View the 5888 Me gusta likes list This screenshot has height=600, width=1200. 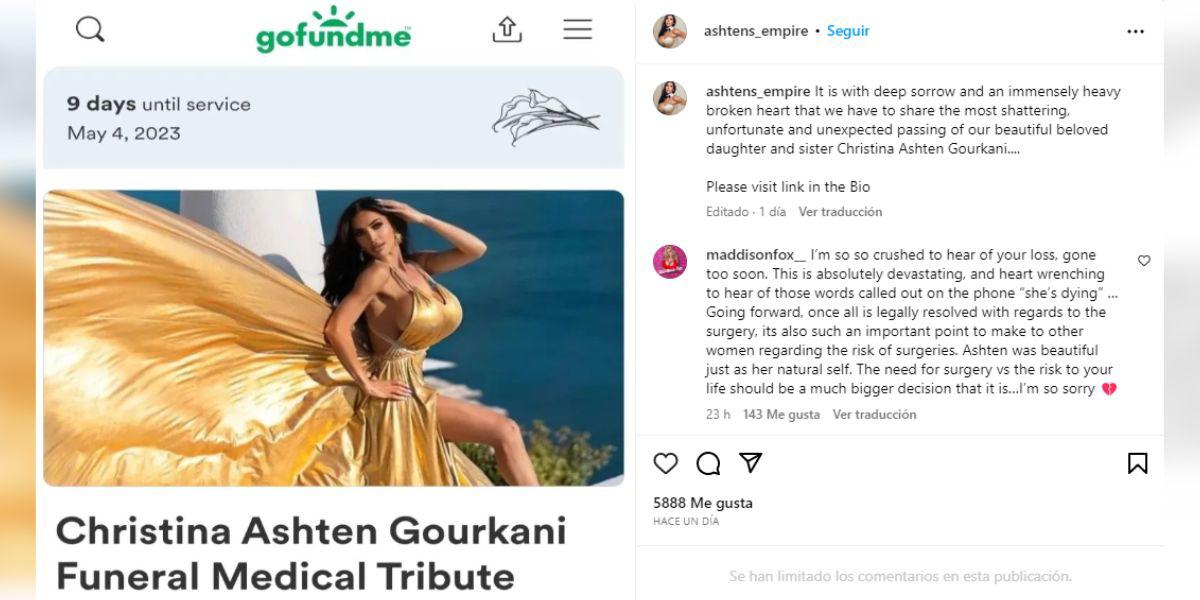point(703,503)
